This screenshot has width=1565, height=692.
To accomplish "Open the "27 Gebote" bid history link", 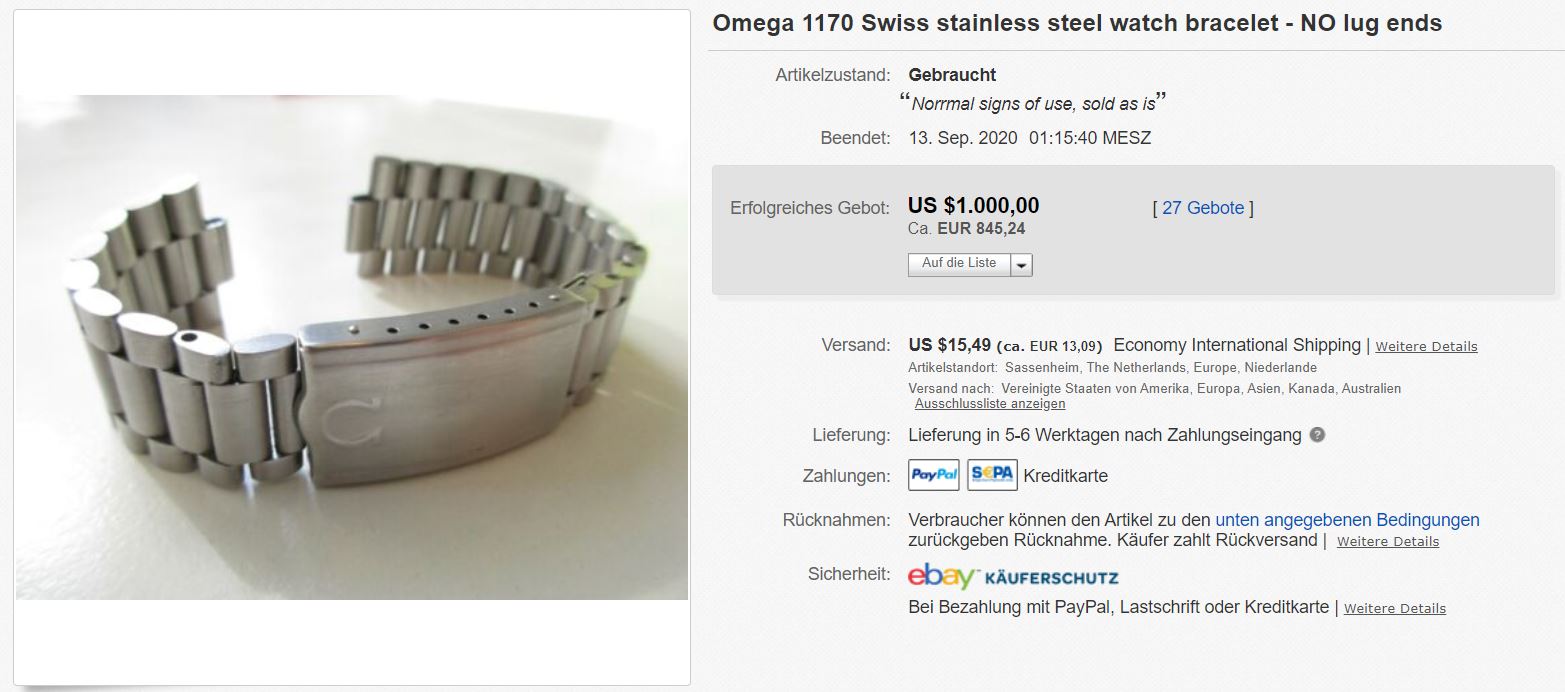I will click(x=1203, y=208).
